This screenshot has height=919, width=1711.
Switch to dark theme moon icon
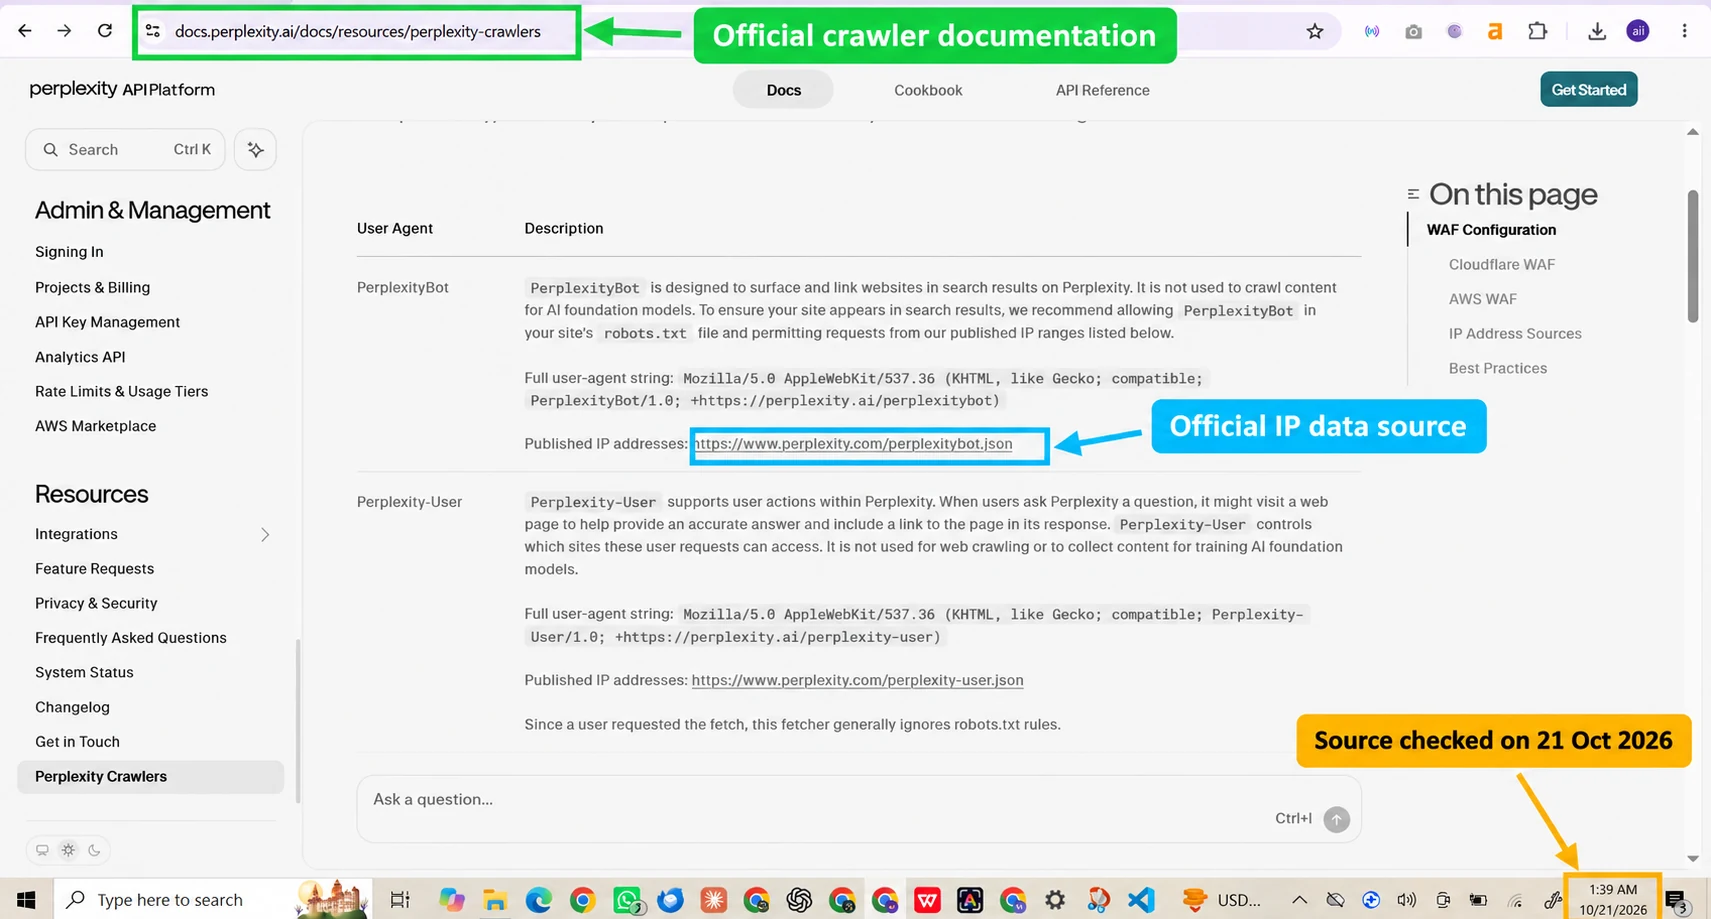94,850
